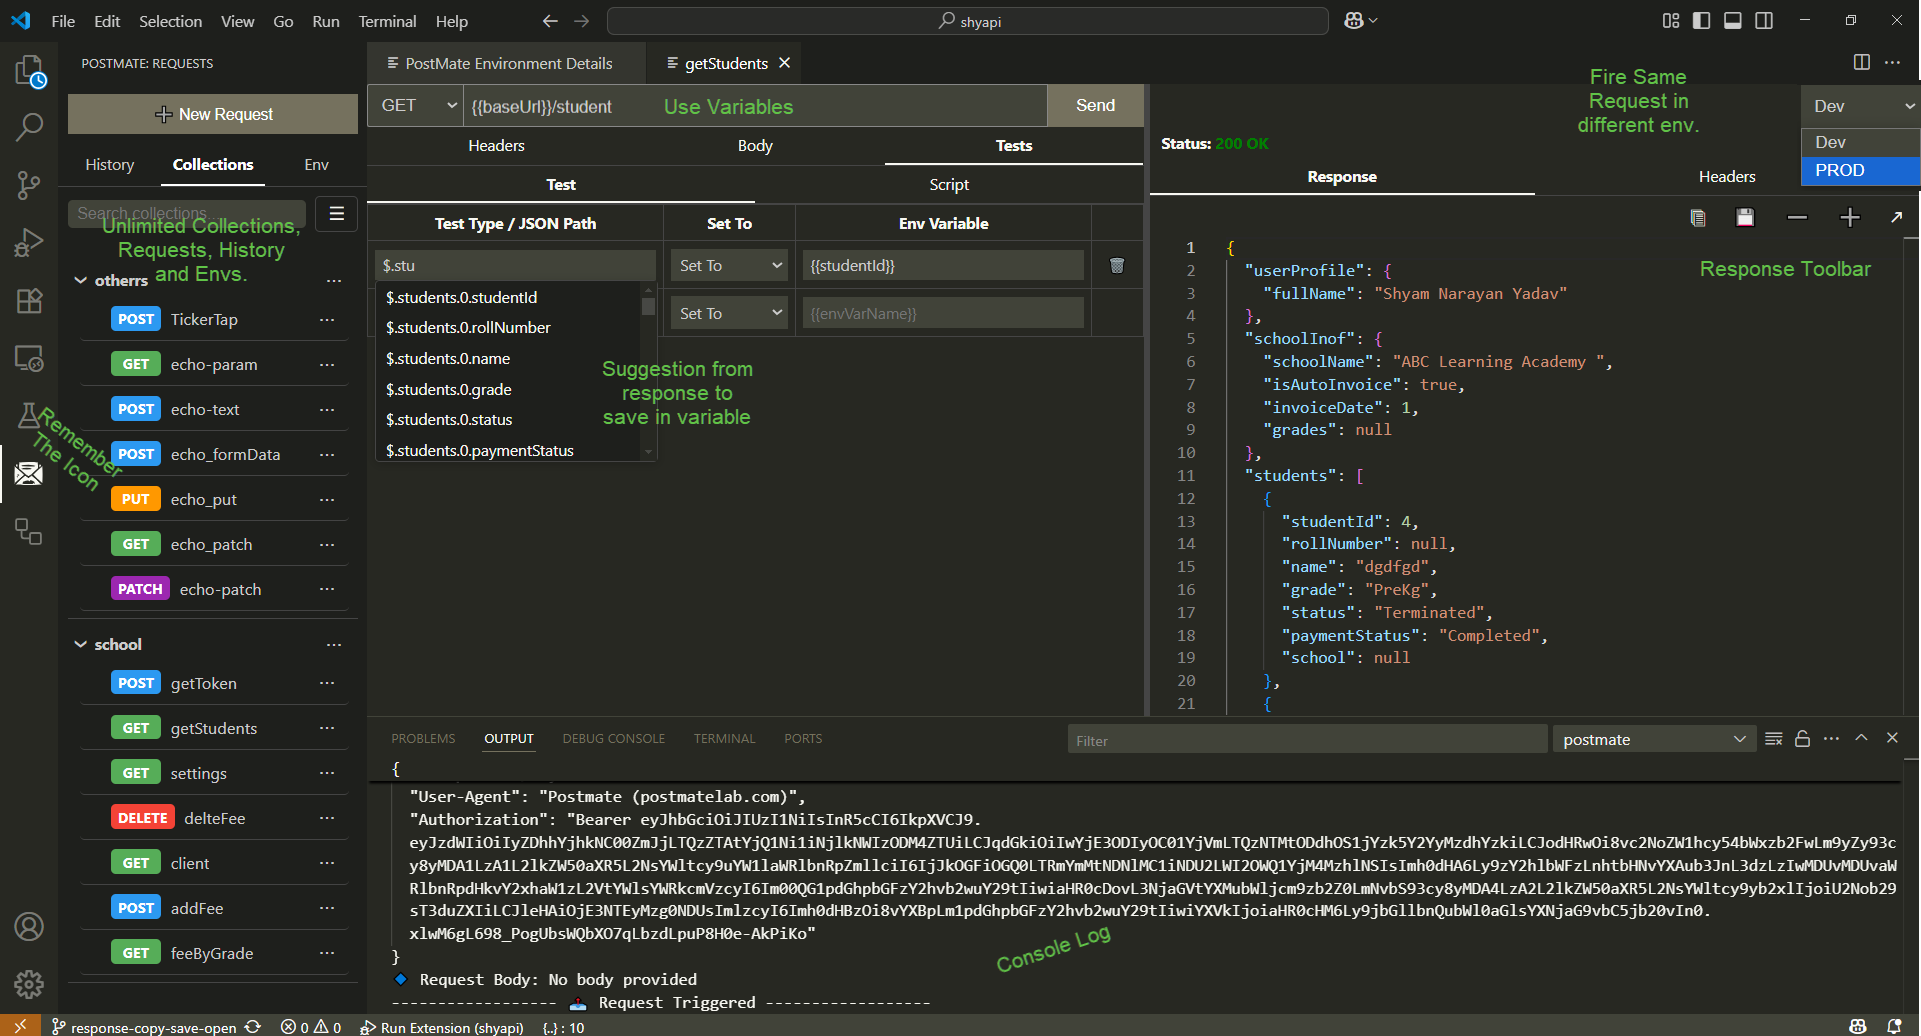
Task: Click suggestion list scrollbar thumb
Action: [x=648, y=306]
